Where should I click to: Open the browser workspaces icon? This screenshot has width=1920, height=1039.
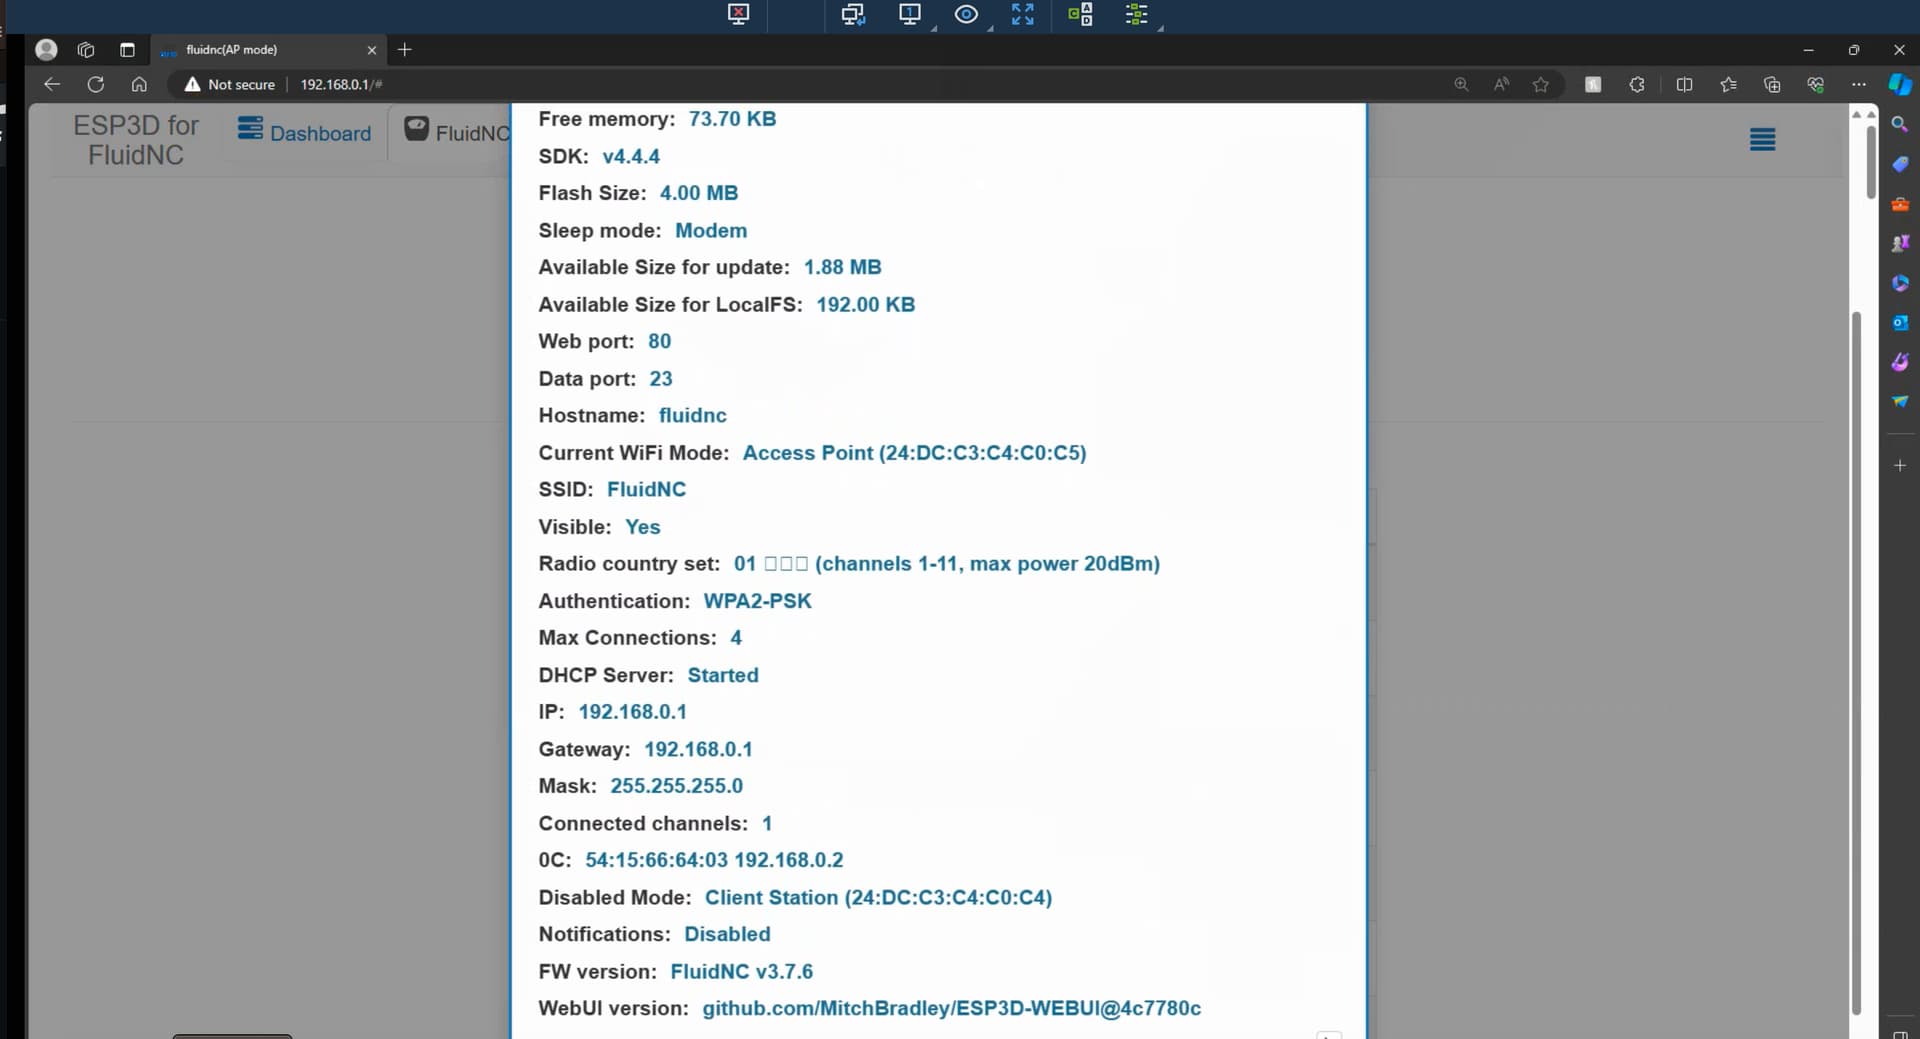click(x=86, y=49)
